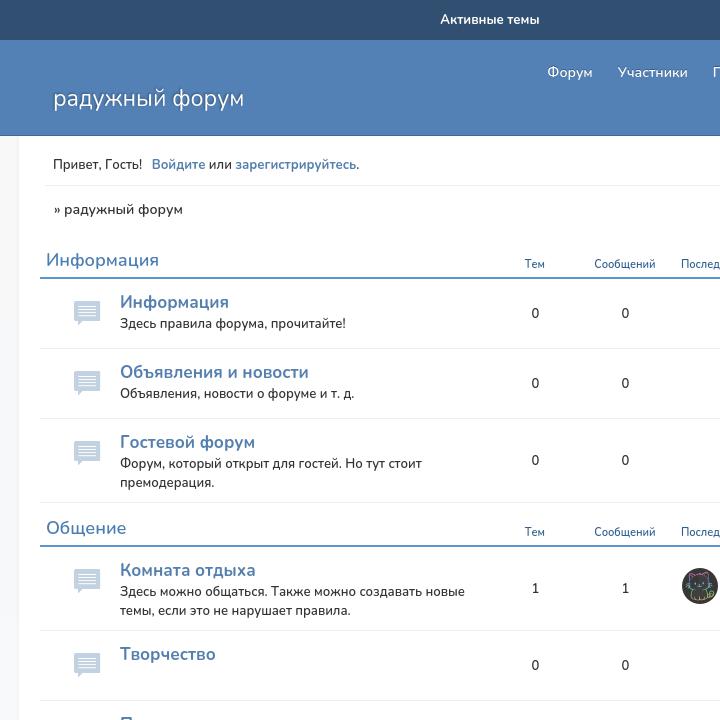Click the зарегистрируйтесь registration link
720x720 pixels.
296,164
